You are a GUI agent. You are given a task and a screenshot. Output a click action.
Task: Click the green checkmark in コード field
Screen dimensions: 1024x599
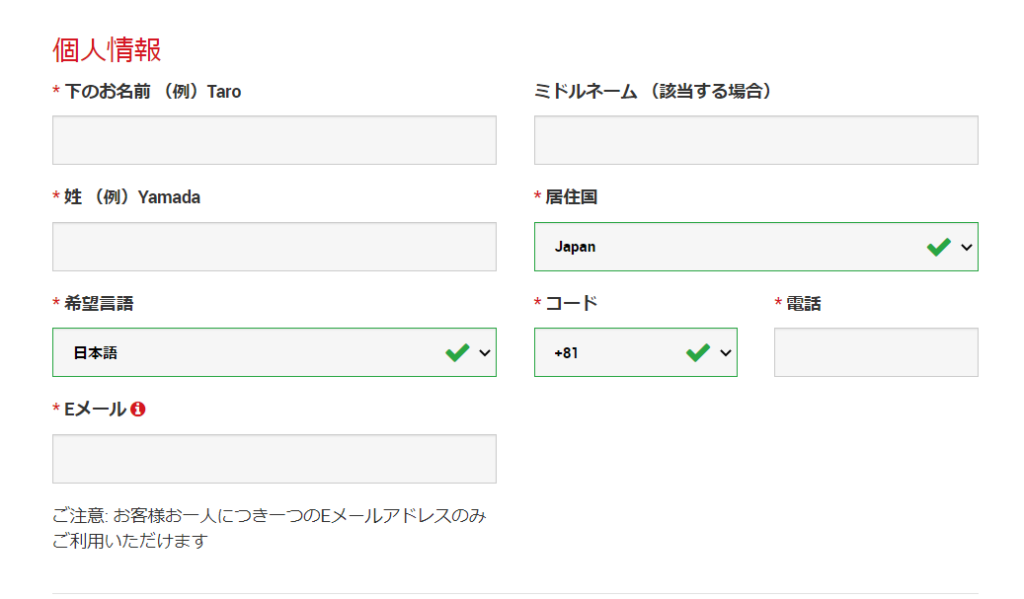[698, 353]
